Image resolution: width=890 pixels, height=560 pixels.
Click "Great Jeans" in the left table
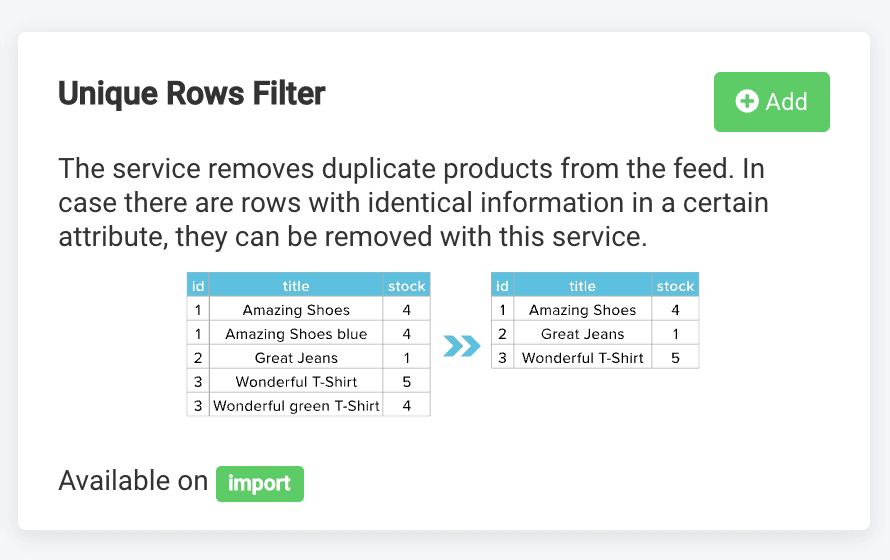point(296,358)
